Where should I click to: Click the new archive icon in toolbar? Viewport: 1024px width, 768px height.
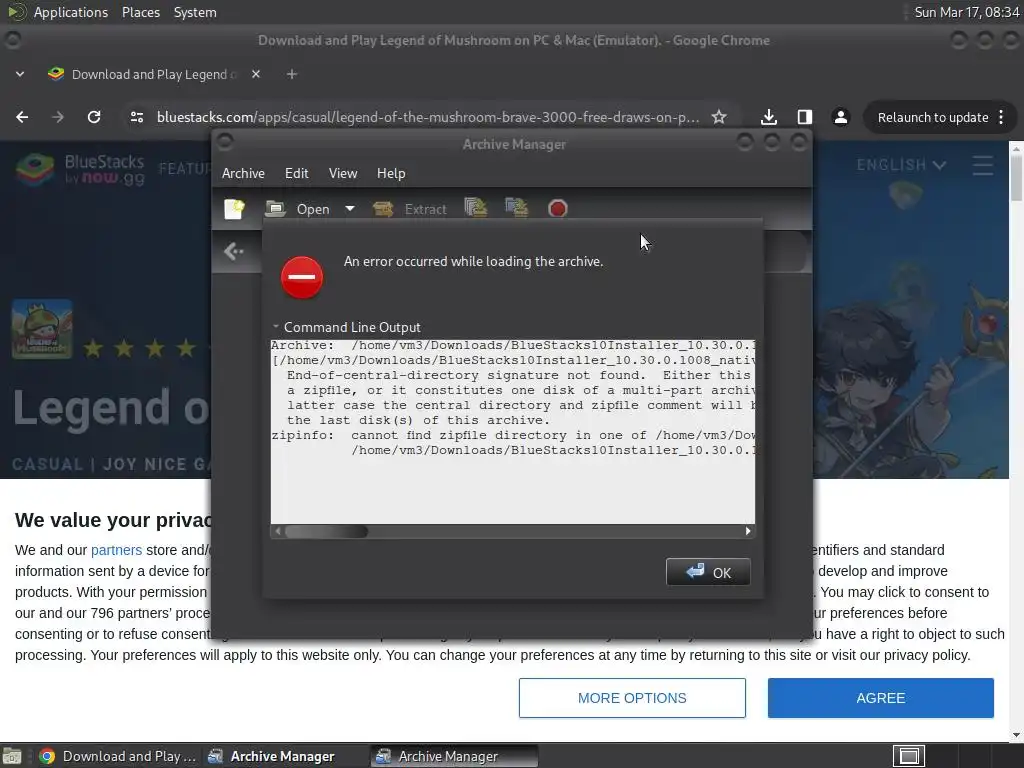(234, 209)
